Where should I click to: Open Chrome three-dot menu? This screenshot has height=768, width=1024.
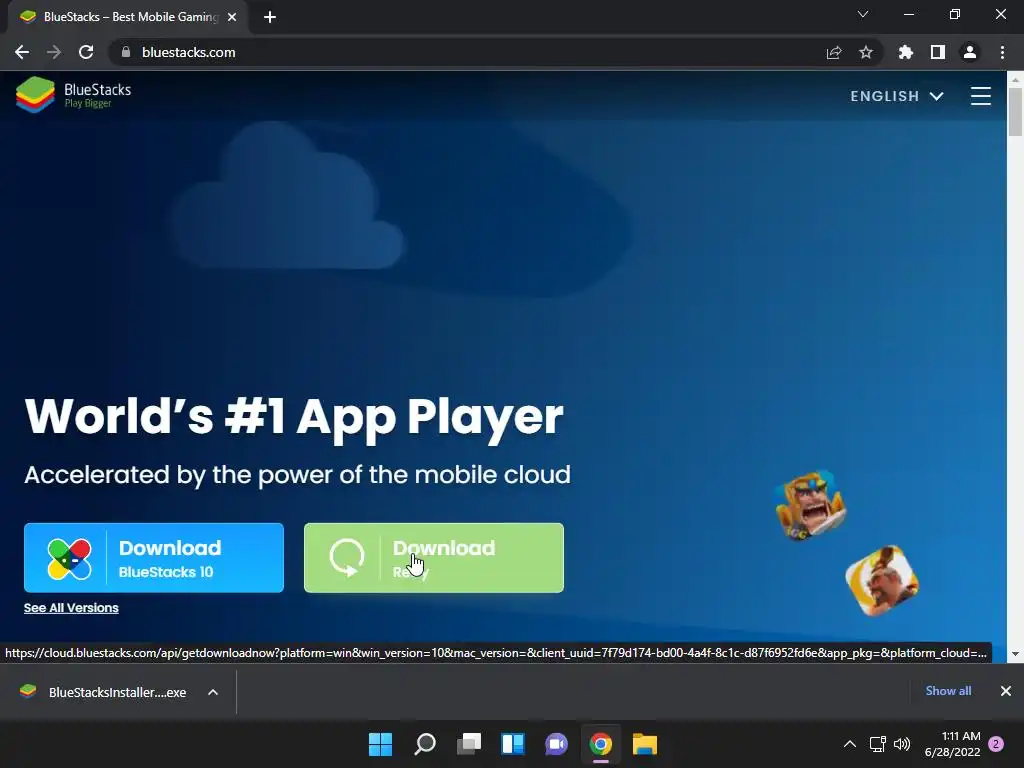point(1002,52)
